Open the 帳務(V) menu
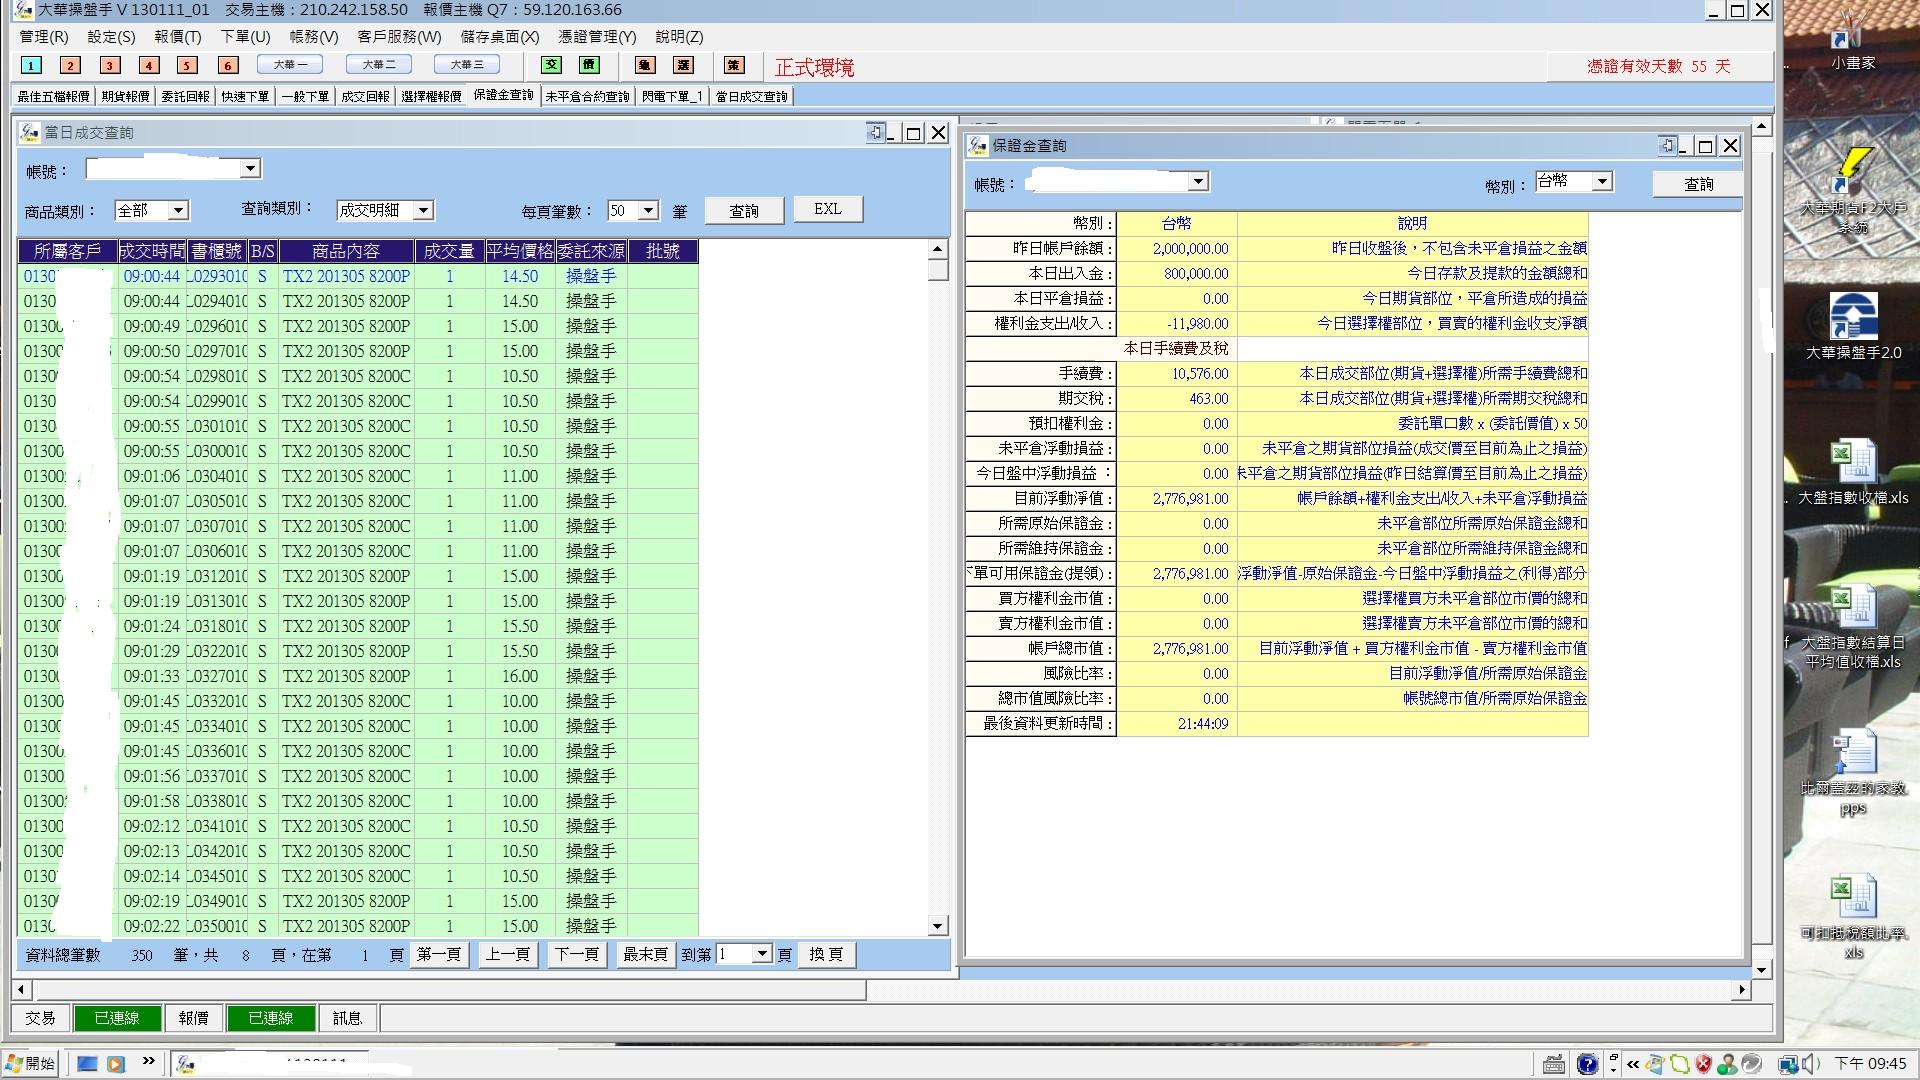Screen dimensions: 1920x1080 (314, 36)
